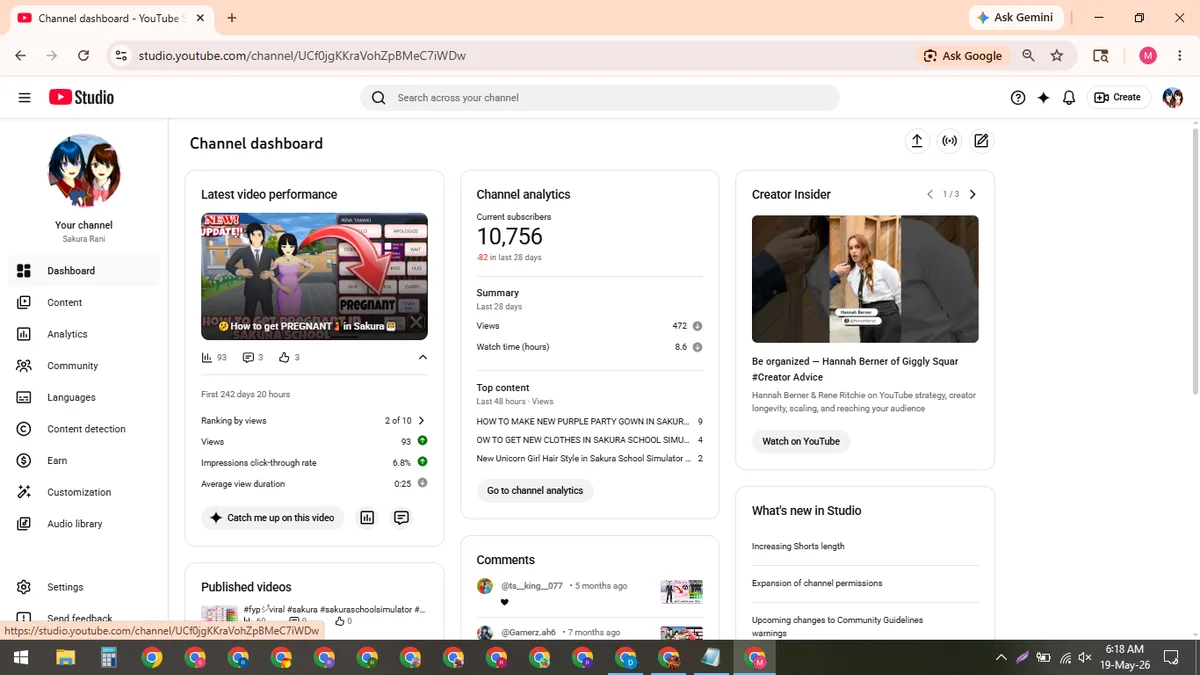Bookmark this page with the star icon

(1057, 56)
